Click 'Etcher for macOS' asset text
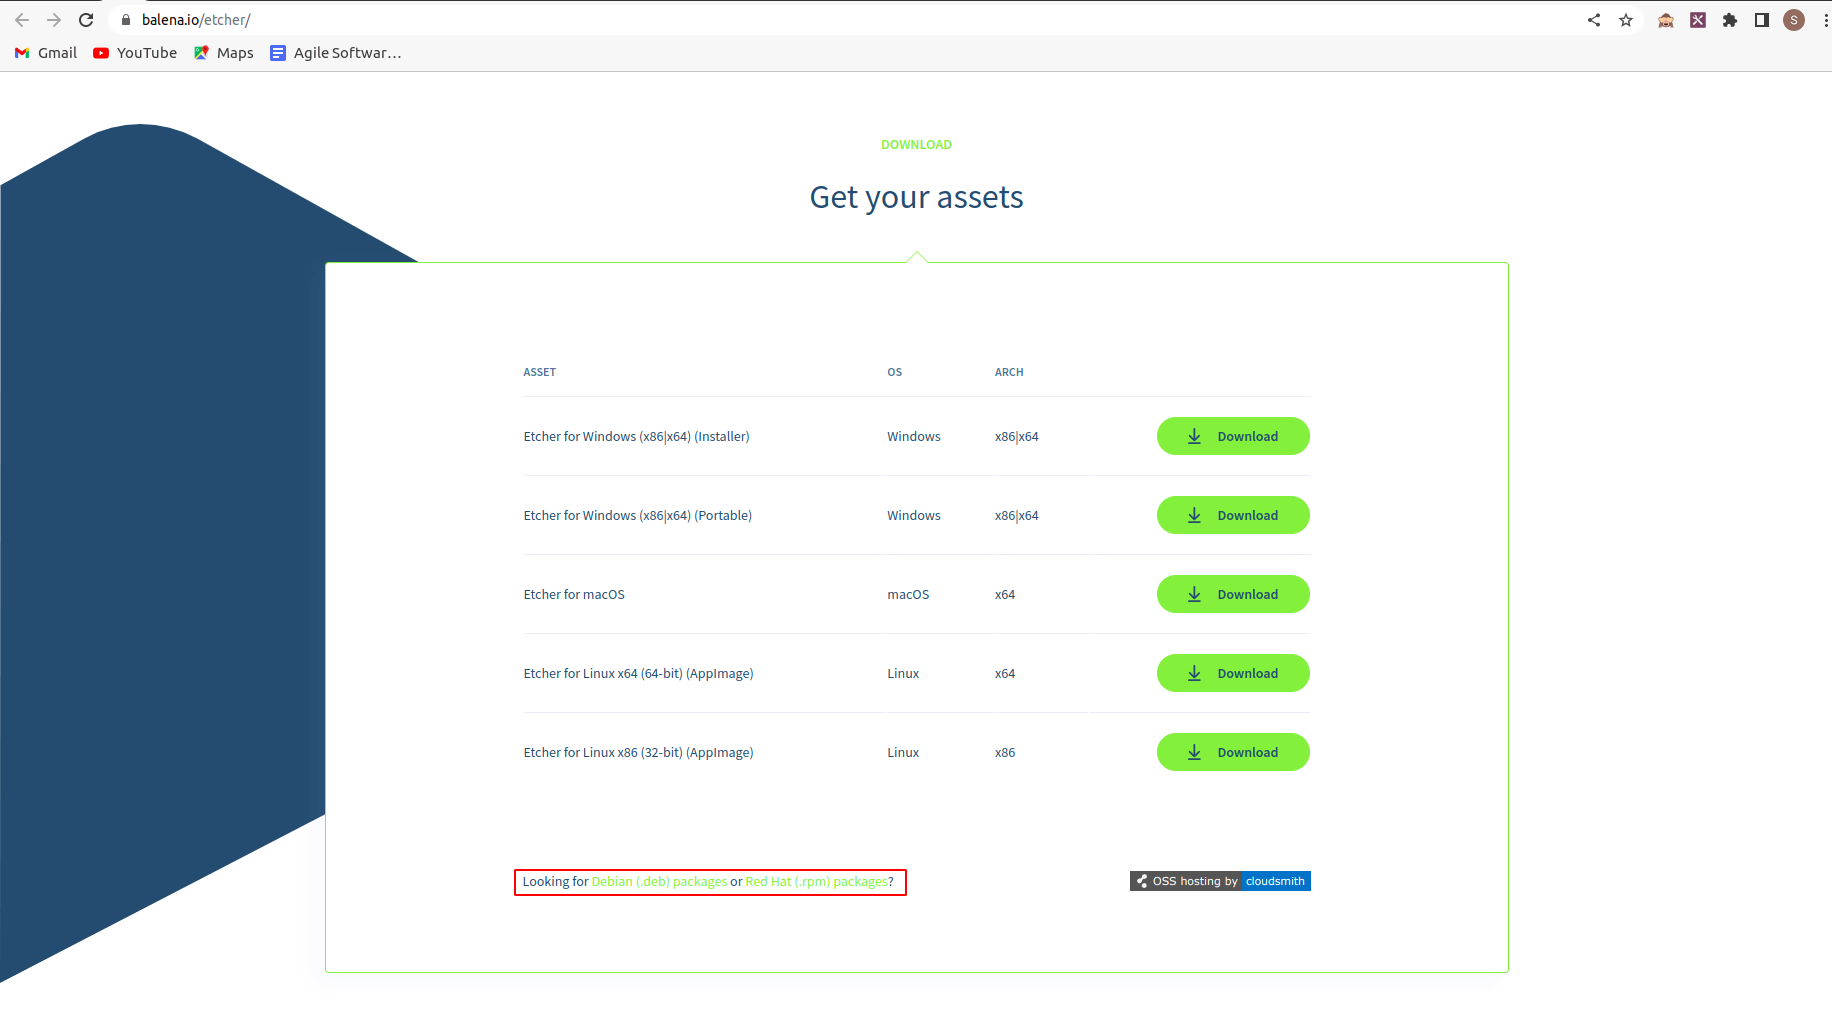The width and height of the screenshot is (1832, 1010). pos(574,595)
